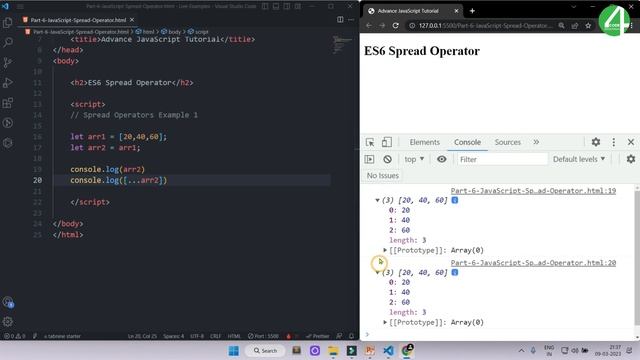This screenshot has height=360, width=640.
Task: Click the body breadcrumb segment
Action: tap(171, 31)
